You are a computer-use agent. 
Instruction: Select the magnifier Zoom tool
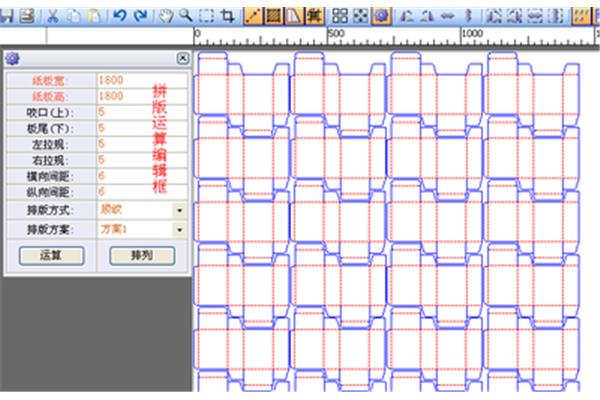(186, 16)
